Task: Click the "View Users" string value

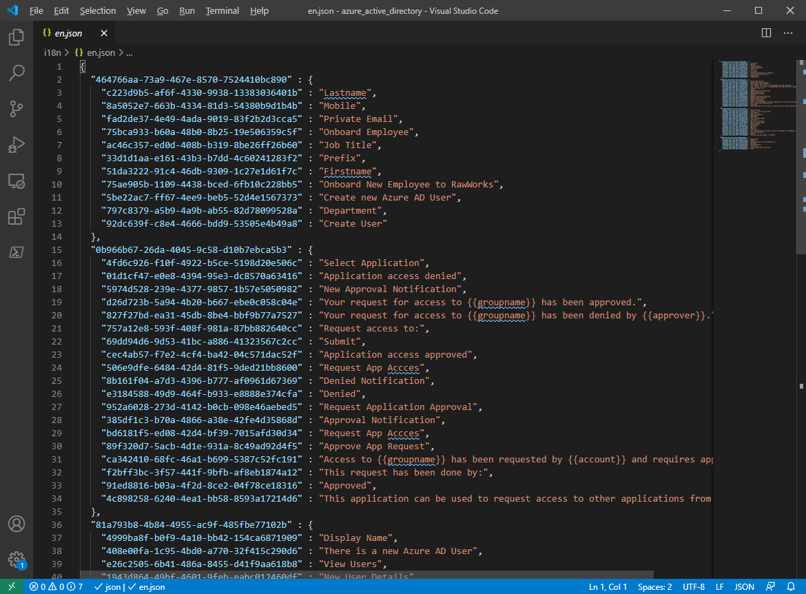Action: pyautogui.click(x=351, y=564)
